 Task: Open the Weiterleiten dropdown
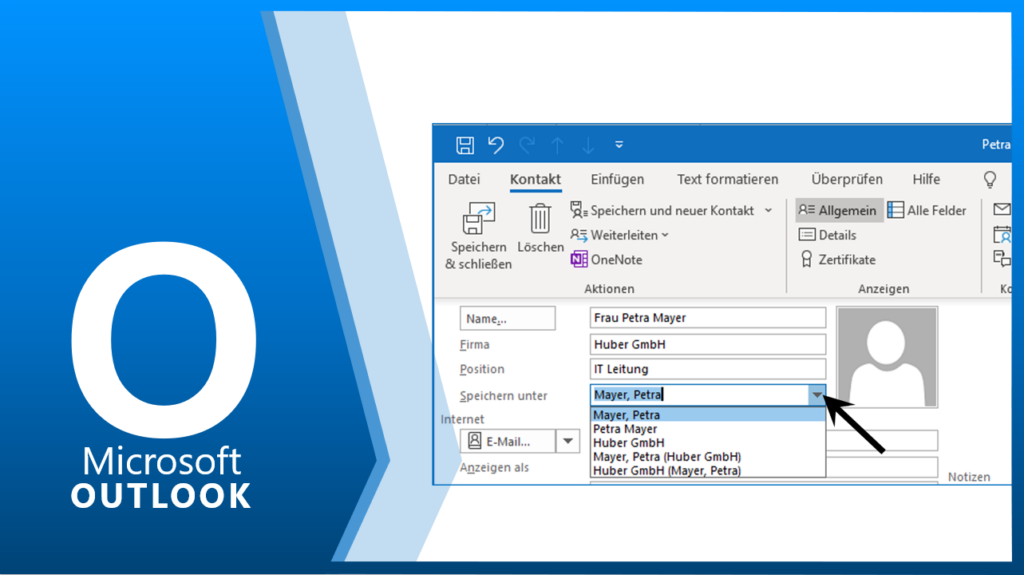(619, 235)
